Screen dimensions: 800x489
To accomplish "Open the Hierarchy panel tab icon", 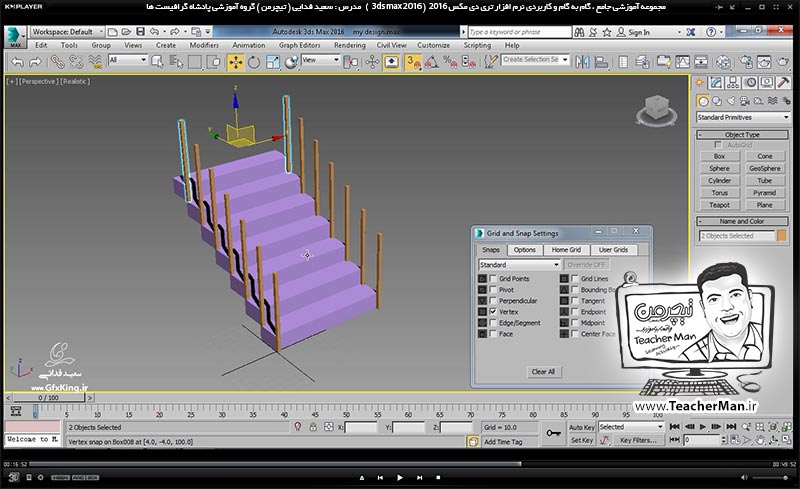I will tap(733, 83).
